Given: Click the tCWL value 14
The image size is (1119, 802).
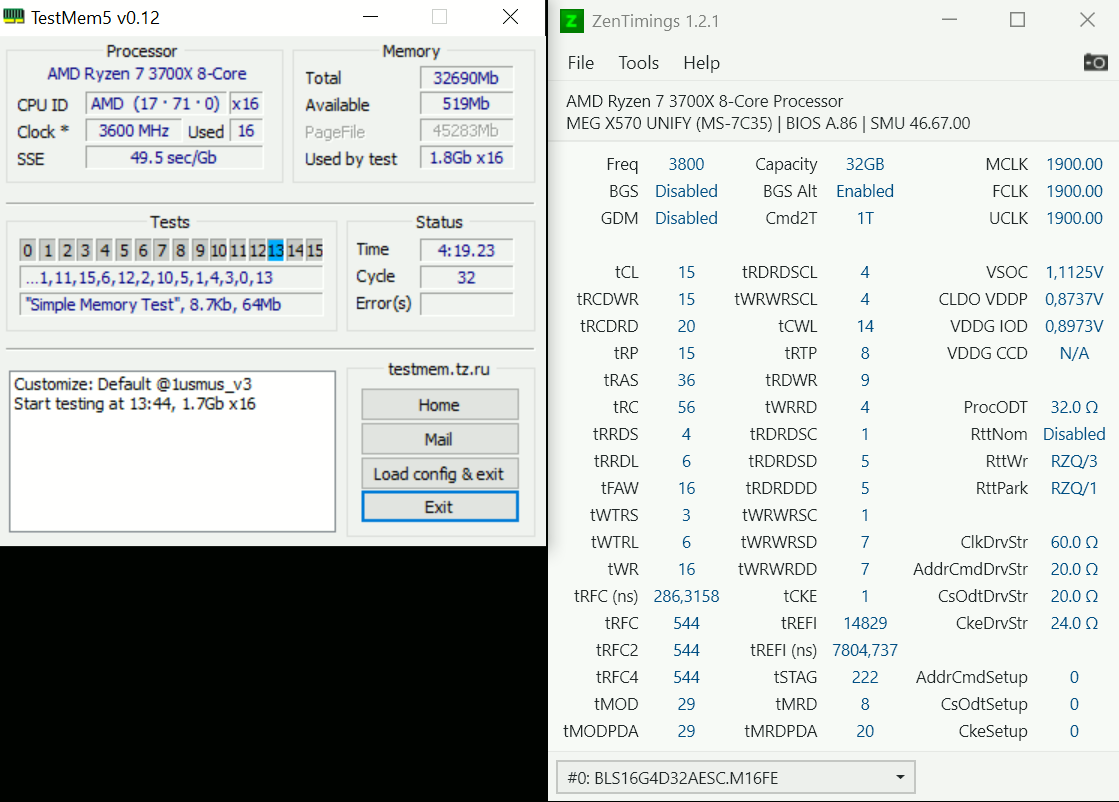Looking at the screenshot, I should pyautogui.click(x=865, y=326).
